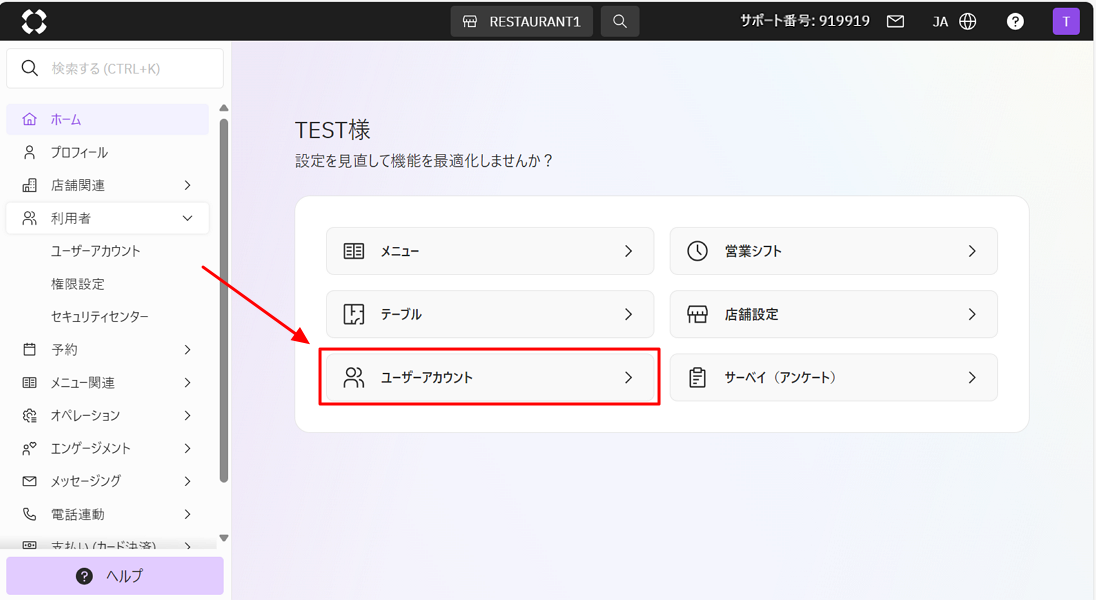Open 予約 sidebar menu
Viewport: 1096px width, 600px height.
(x=108, y=350)
